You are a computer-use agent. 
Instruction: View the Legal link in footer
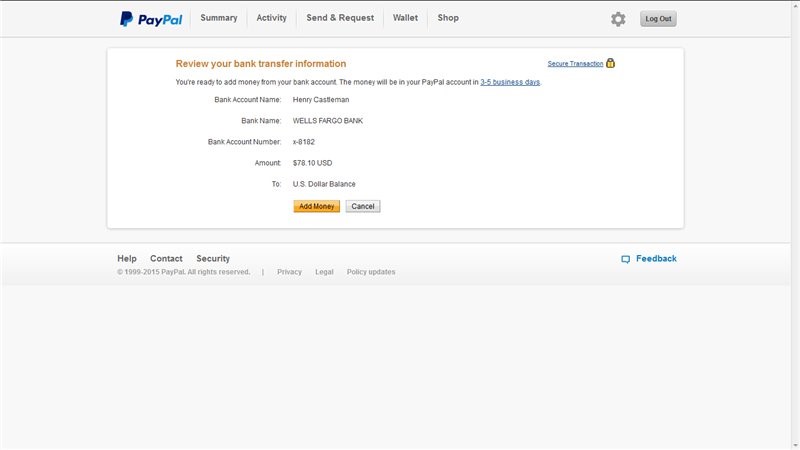[324, 272]
